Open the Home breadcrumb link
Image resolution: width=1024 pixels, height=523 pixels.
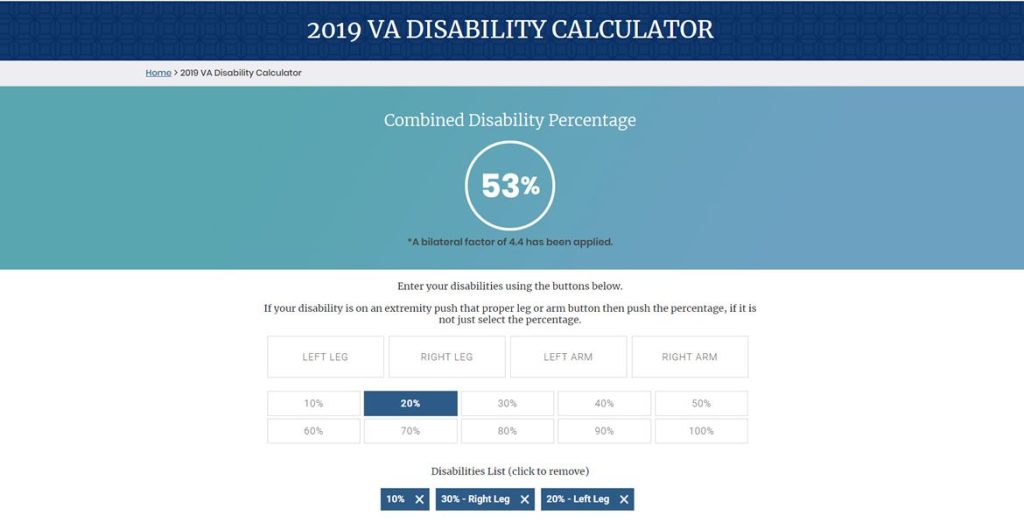[x=158, y=73]
